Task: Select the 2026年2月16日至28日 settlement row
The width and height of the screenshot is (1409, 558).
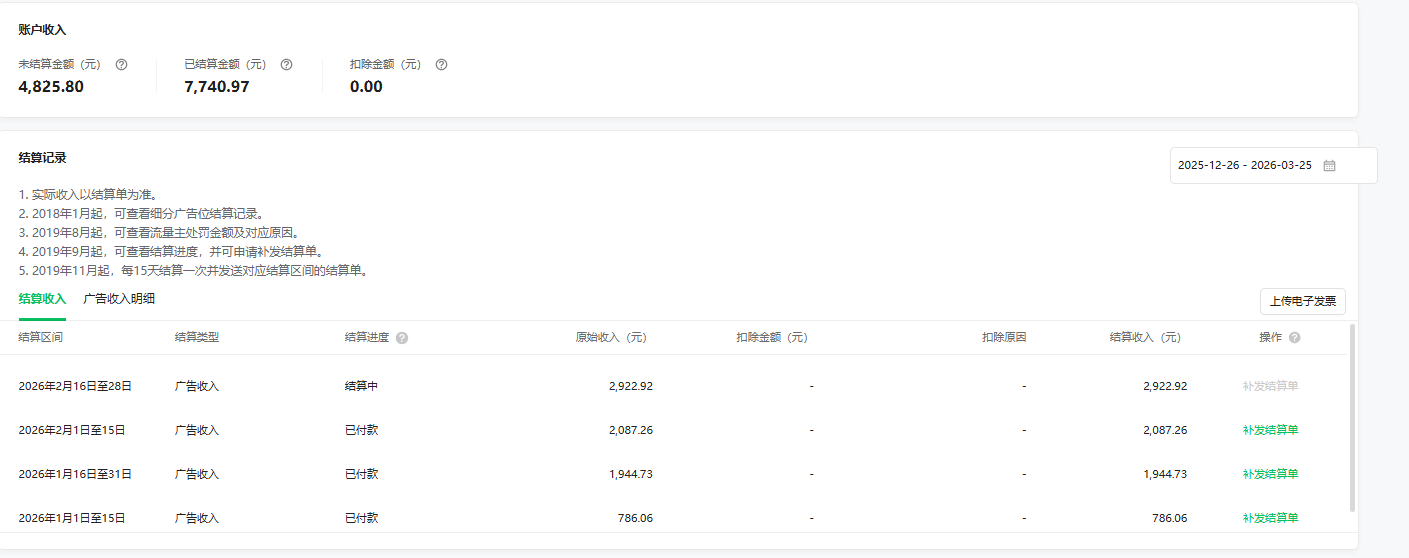Action: coord(75,386)
